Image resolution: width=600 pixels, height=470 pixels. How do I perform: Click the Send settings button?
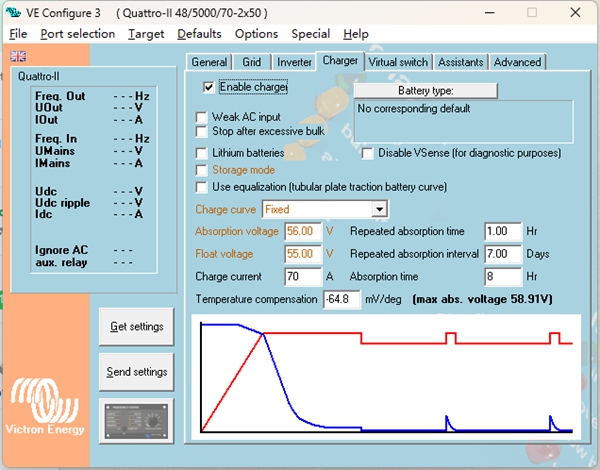[137, 372]
